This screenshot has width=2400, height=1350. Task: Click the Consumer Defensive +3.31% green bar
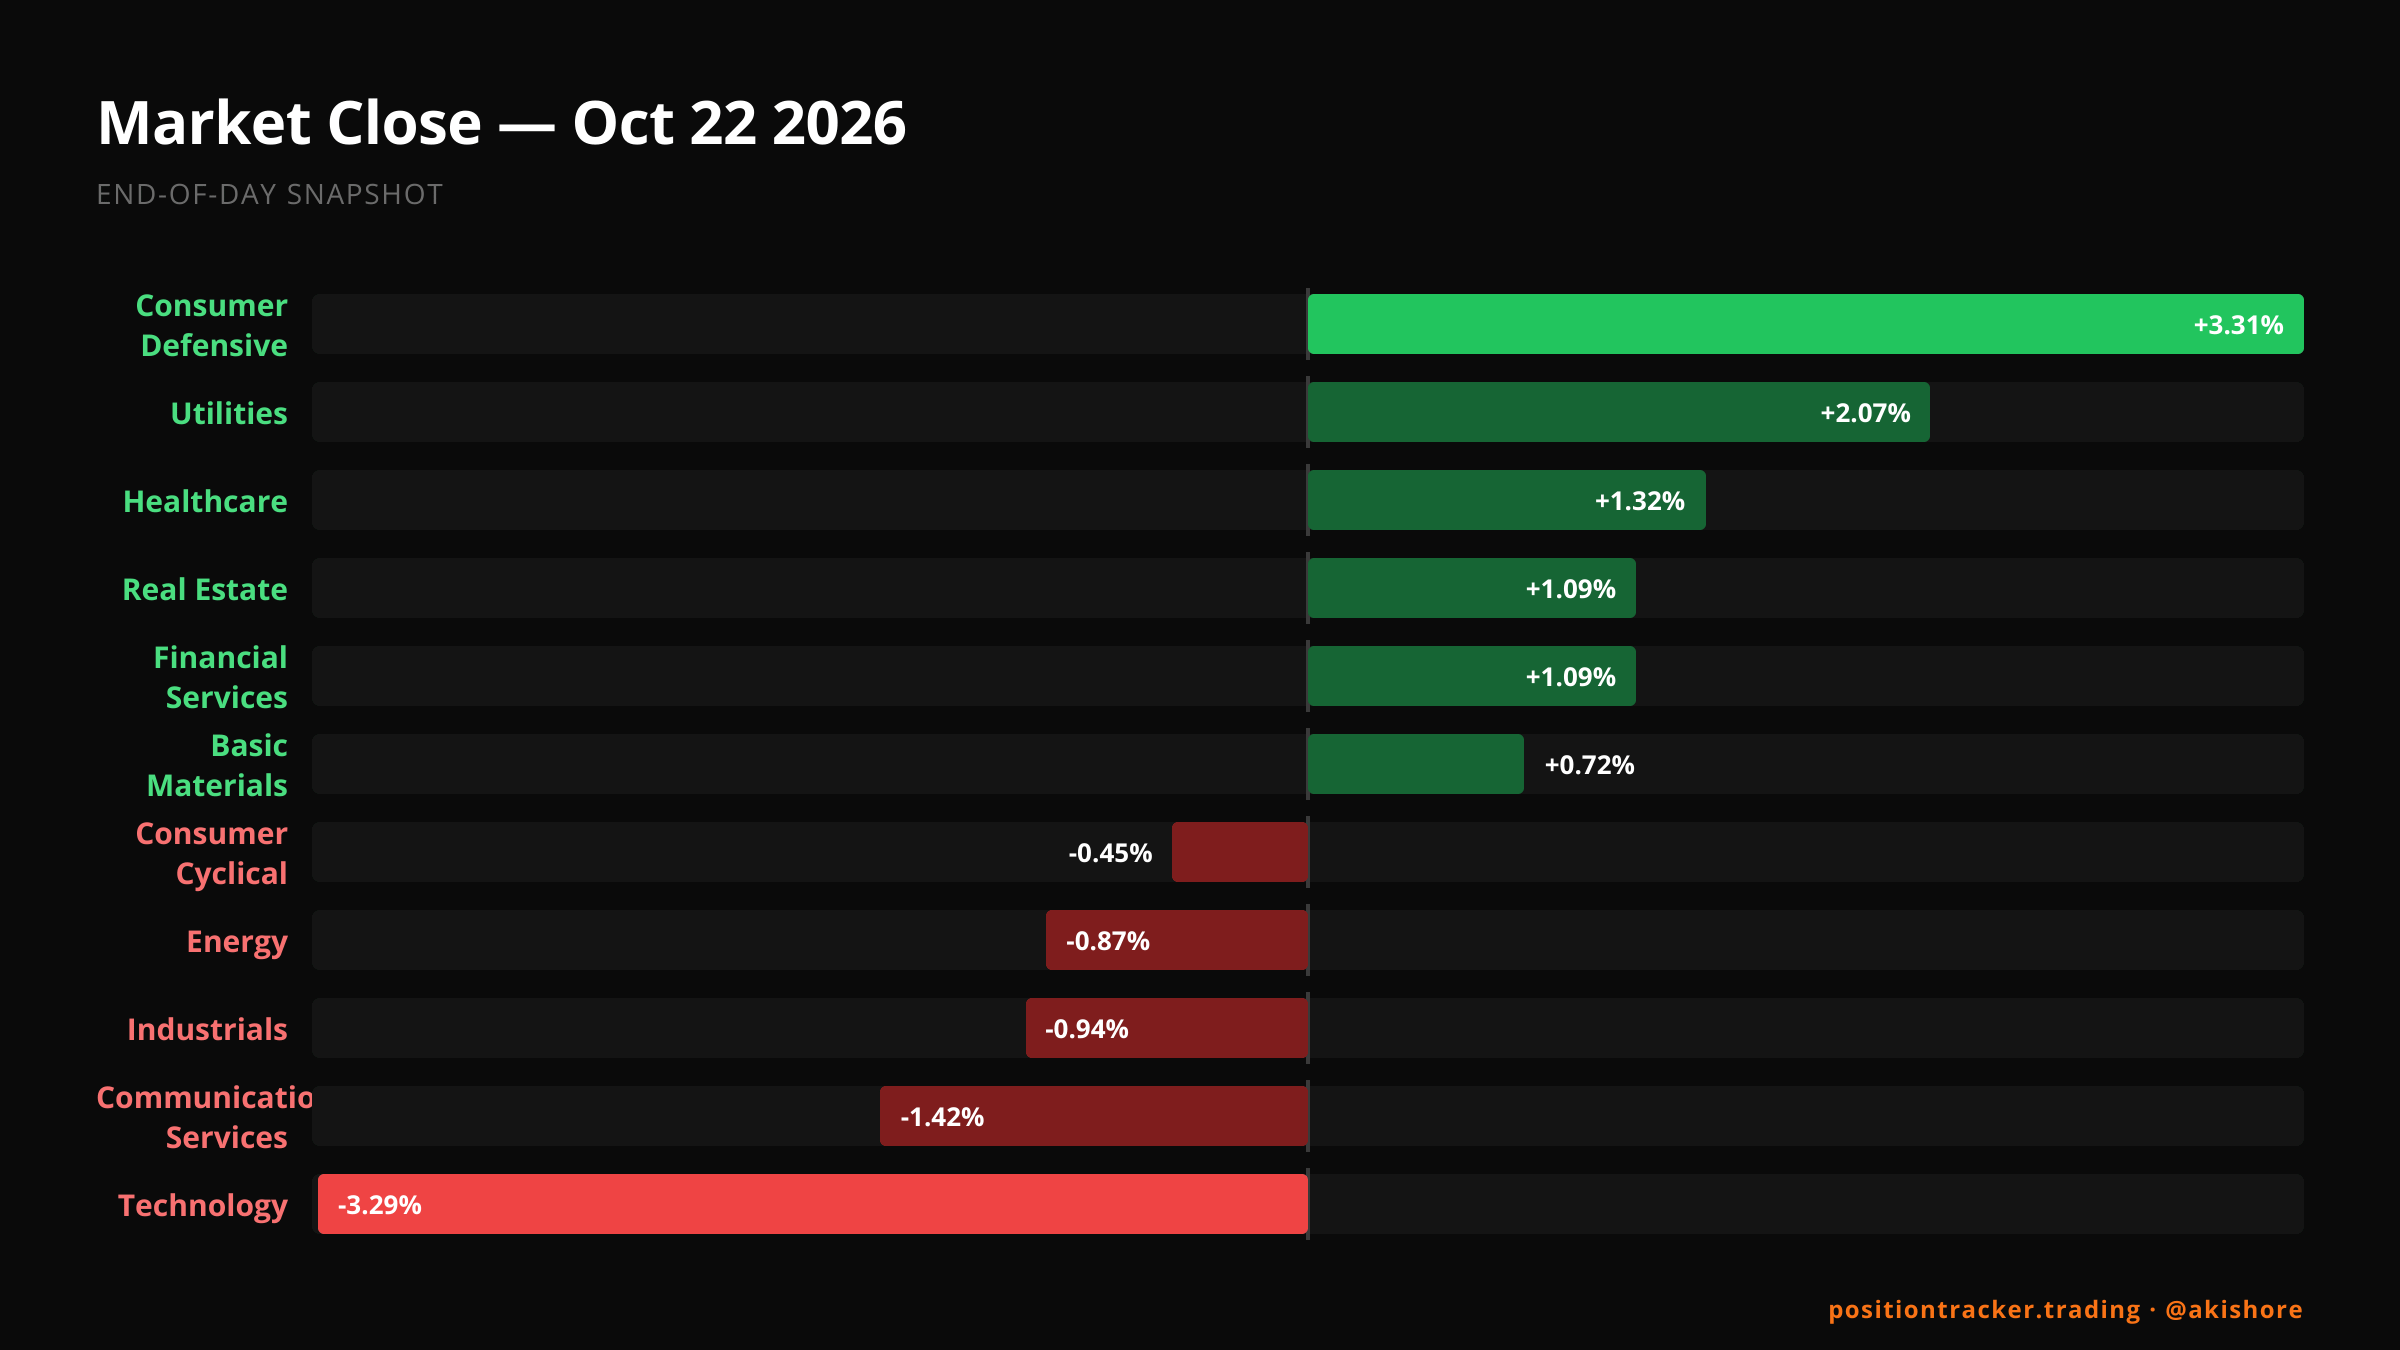[1805, 324]
